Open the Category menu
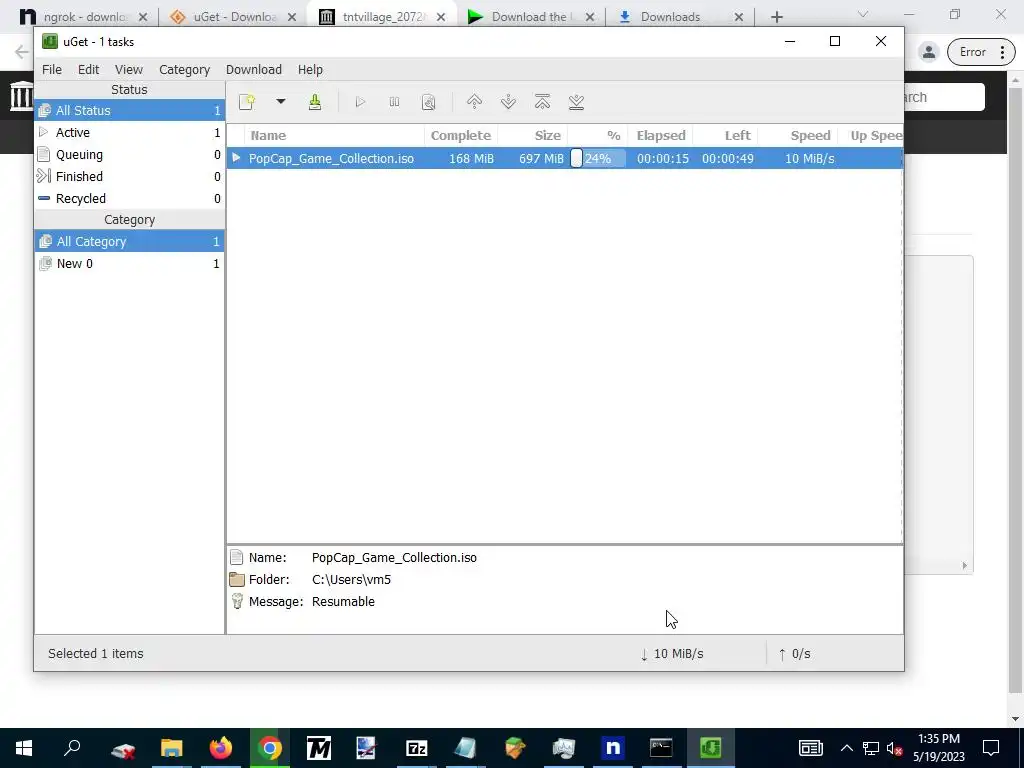Screen dimensions: 1024x768 (x=184, y=69)
